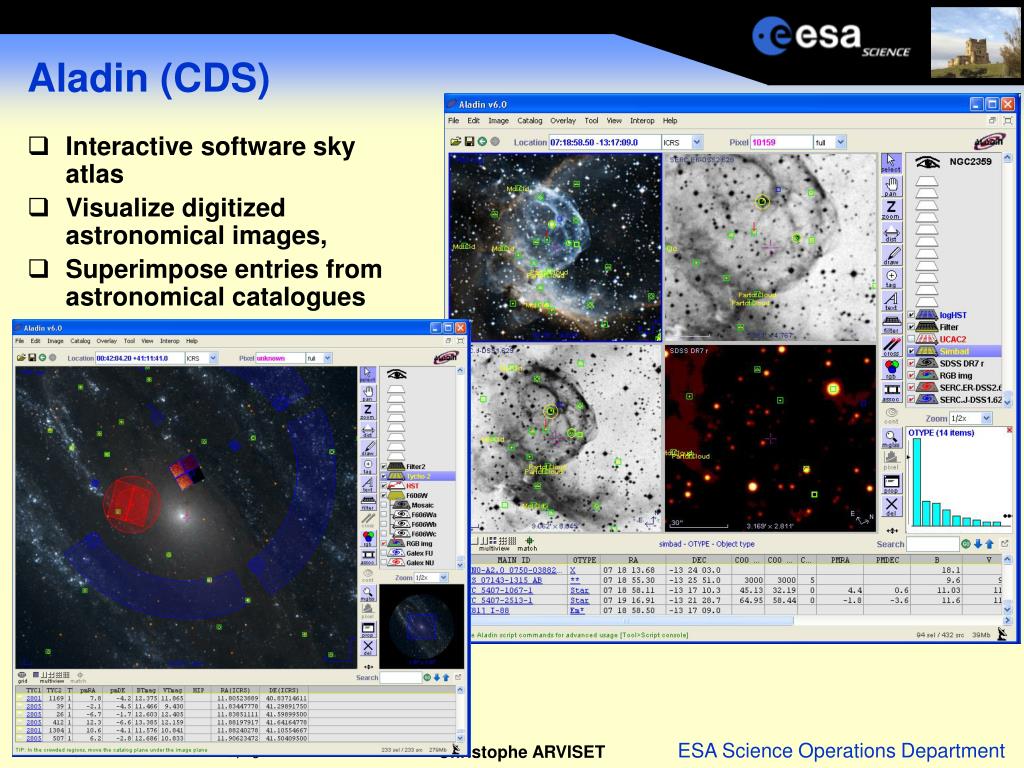Click the save disk icon in right window
This screenshot has width=1024, height=768.
[x=469, y=142]
